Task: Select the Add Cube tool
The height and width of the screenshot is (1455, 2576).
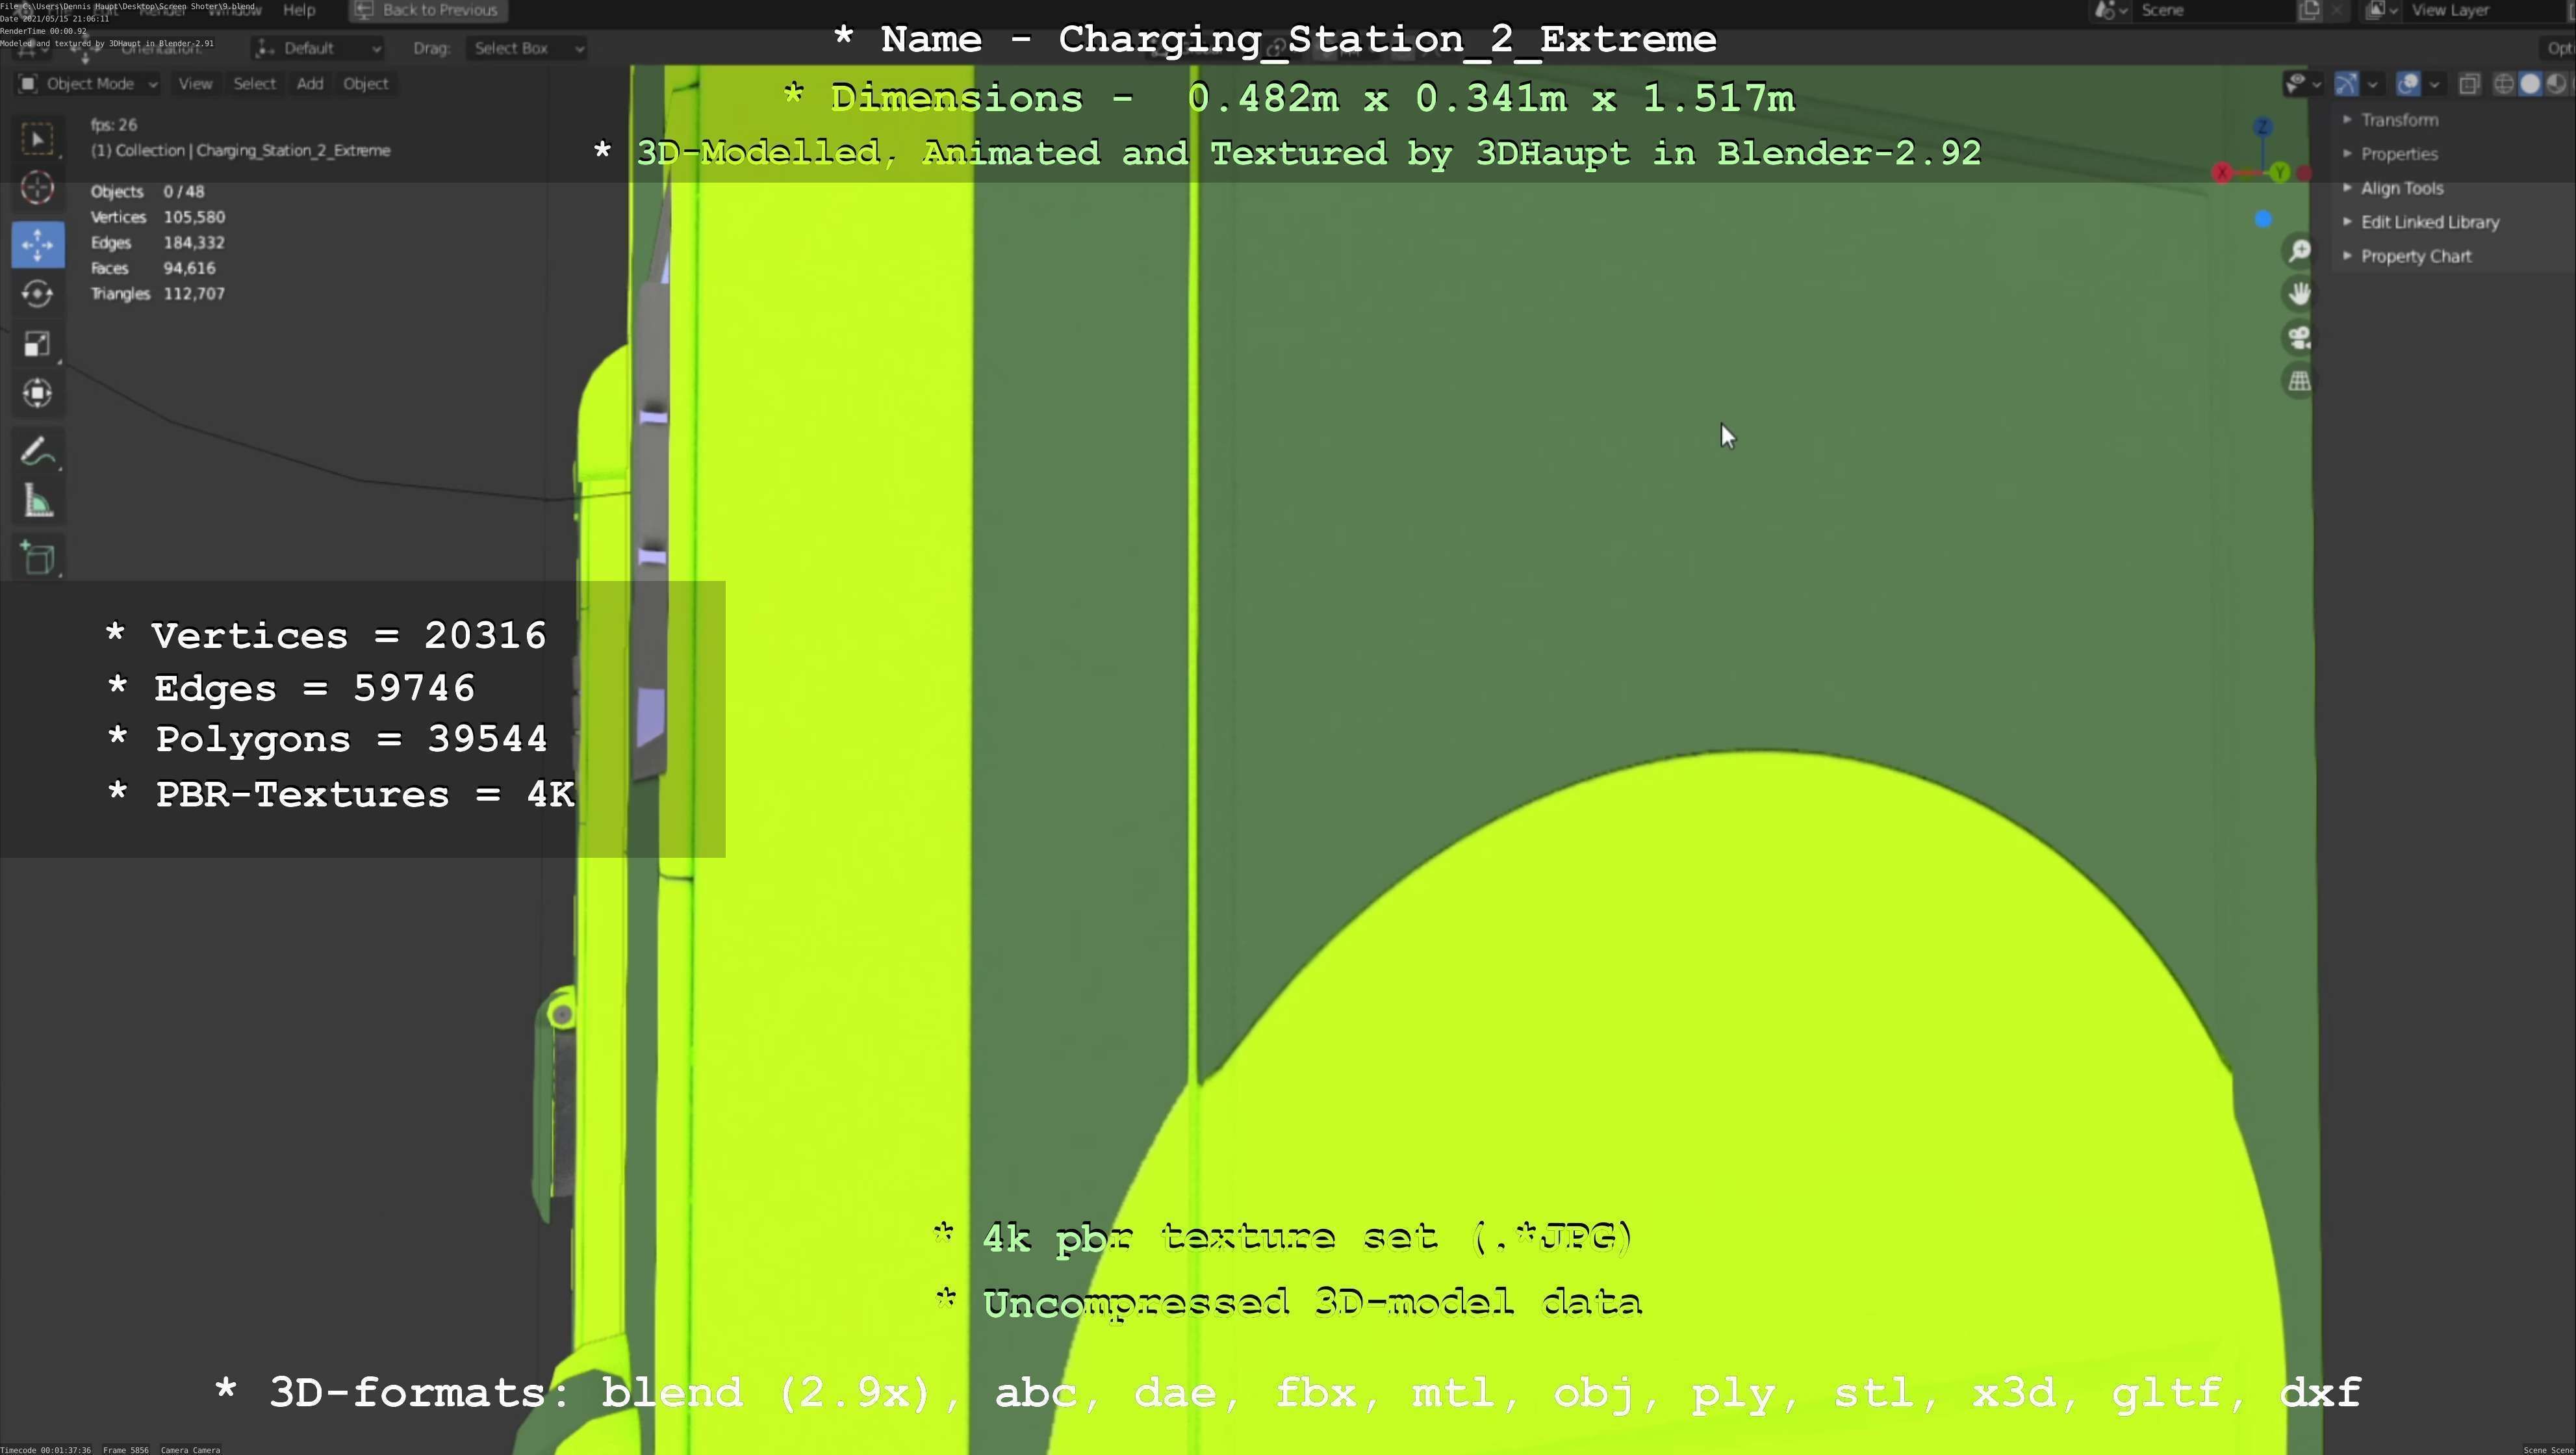Action: click(37, 558)
